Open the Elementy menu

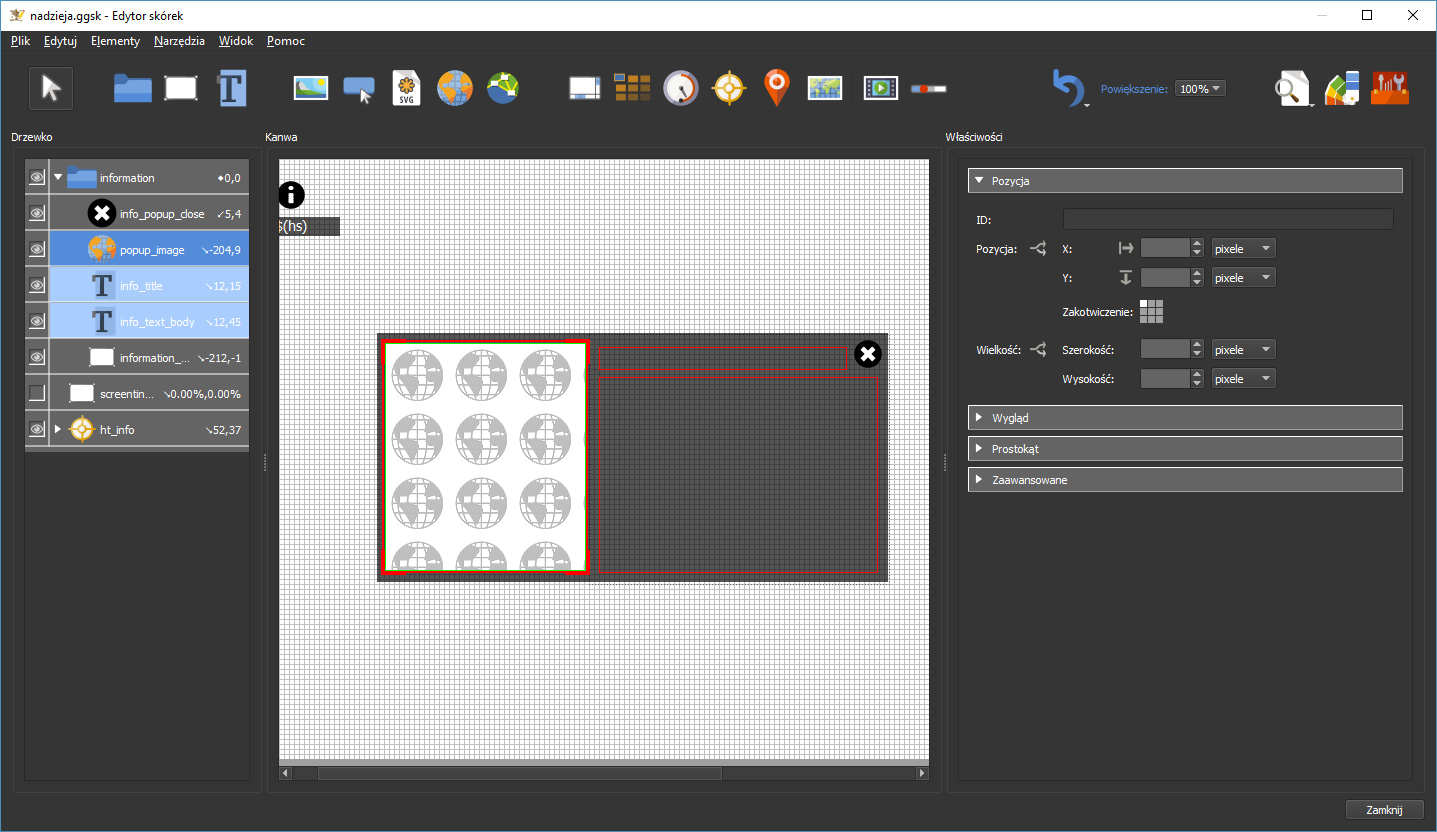point(115,41)
